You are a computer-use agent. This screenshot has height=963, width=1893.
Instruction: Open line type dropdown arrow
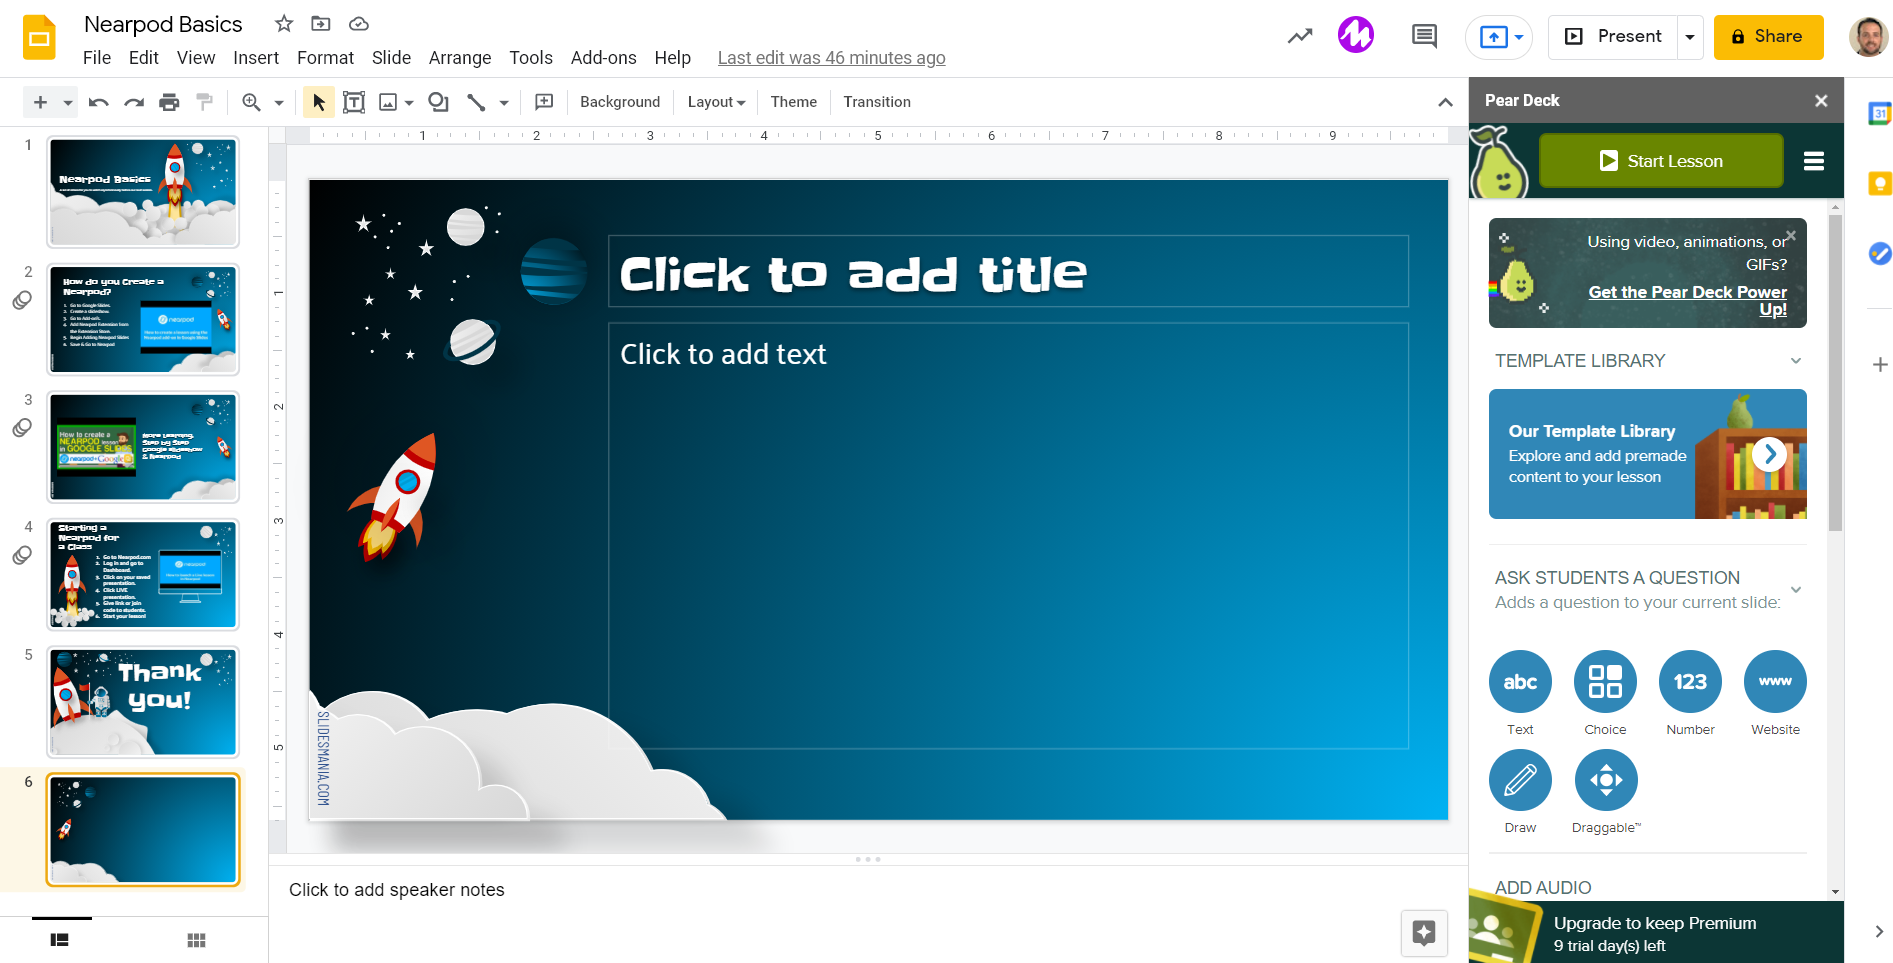(x=504, y=103)
